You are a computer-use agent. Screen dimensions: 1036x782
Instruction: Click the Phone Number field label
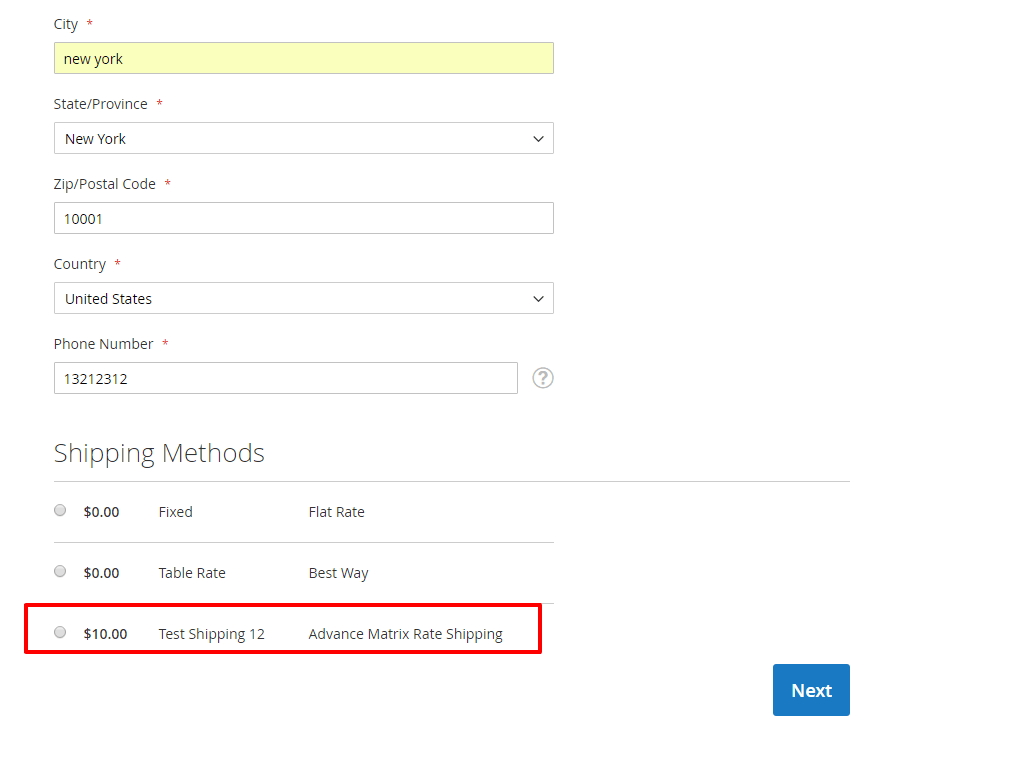coord(104,344)
